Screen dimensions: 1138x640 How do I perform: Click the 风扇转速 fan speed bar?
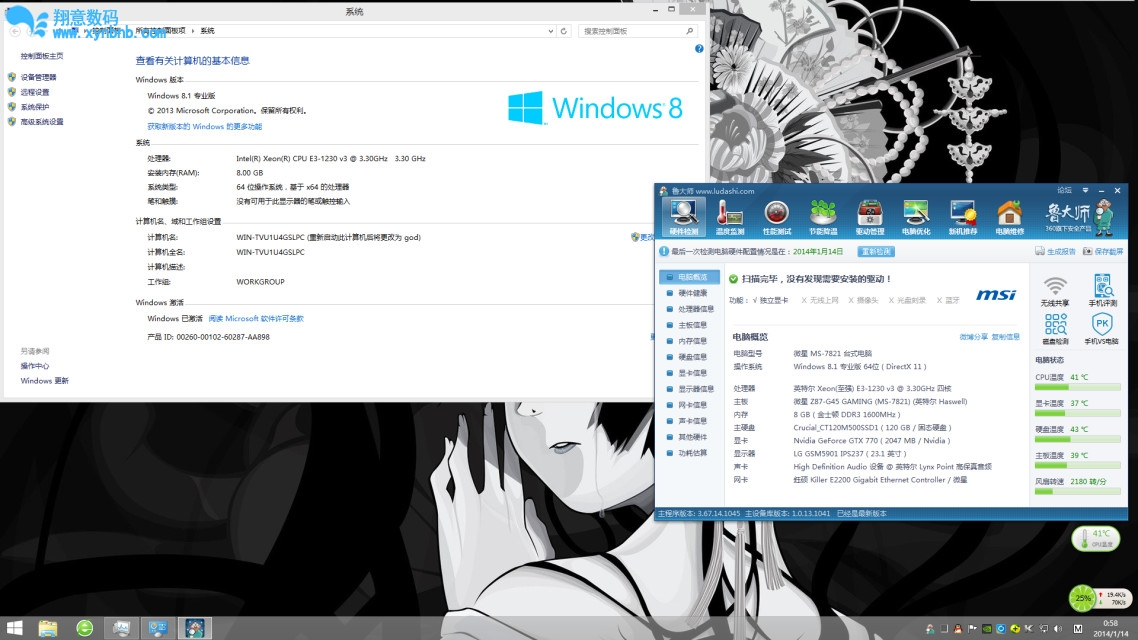(1077, 491)
